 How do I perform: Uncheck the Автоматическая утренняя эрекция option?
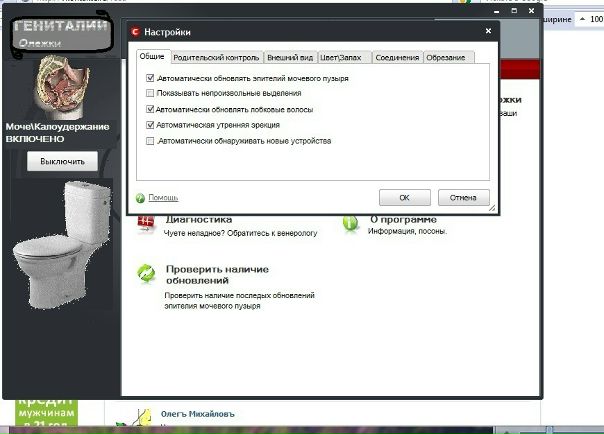(150, 125)
